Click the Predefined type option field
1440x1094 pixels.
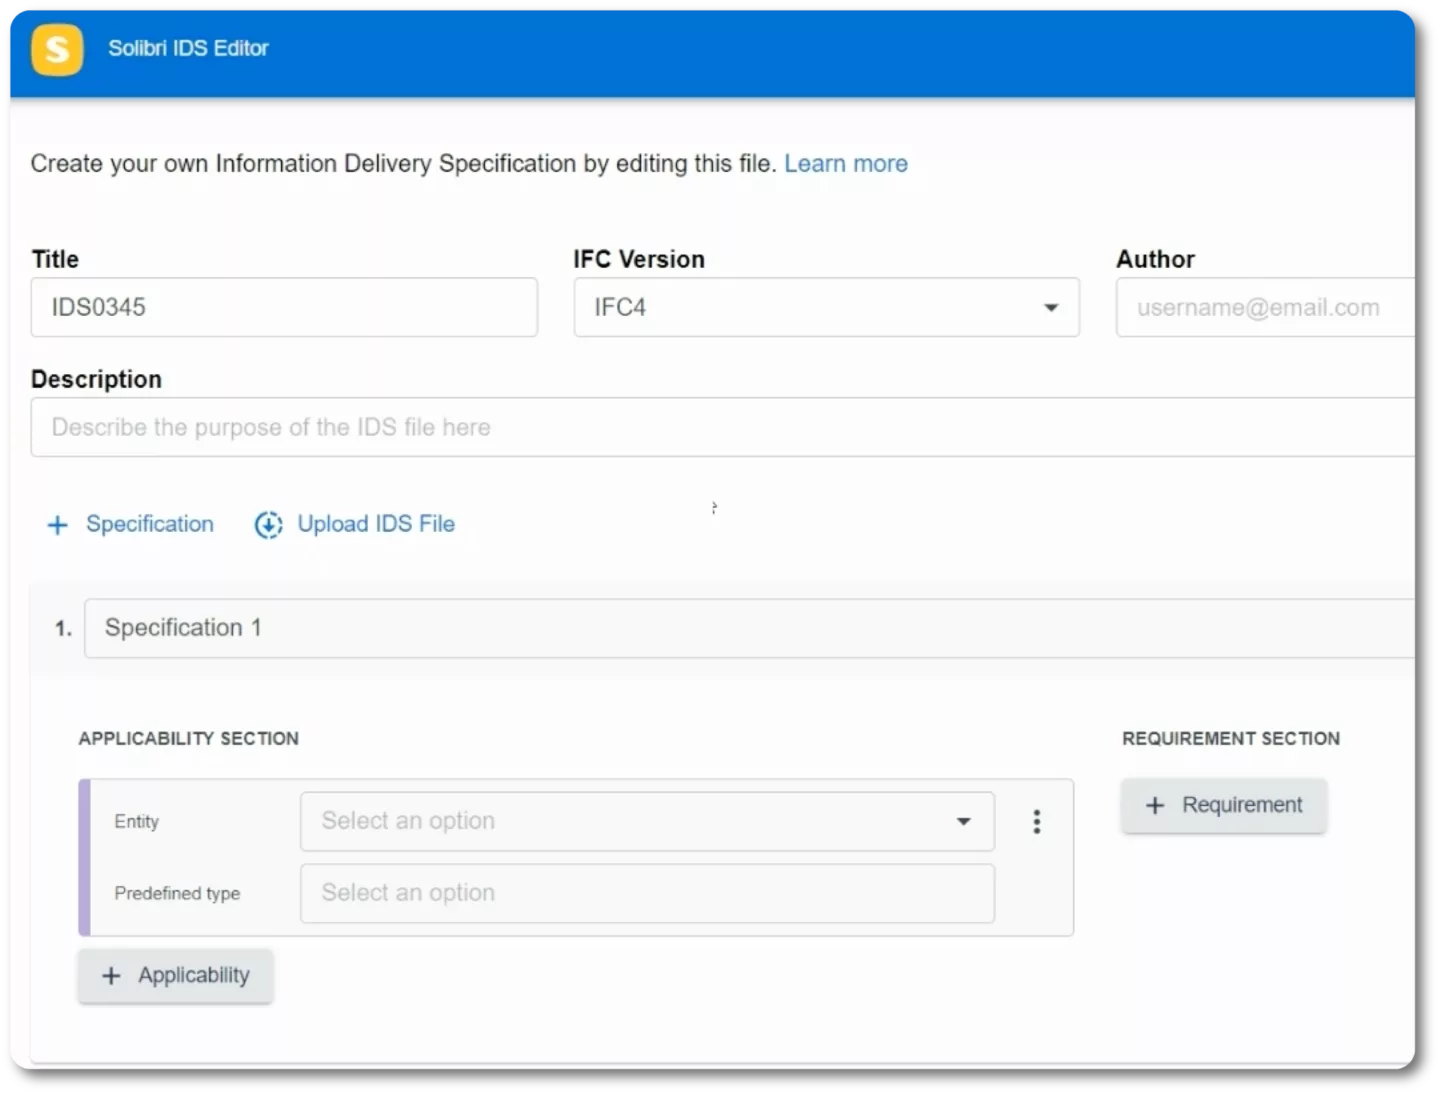[x=647, y=893]
